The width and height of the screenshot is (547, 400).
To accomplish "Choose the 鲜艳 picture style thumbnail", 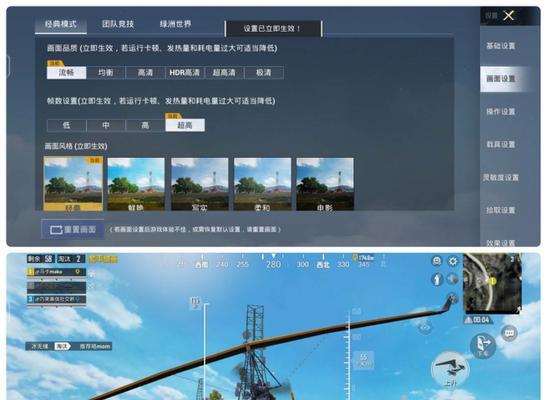I will tap(136, 184).
